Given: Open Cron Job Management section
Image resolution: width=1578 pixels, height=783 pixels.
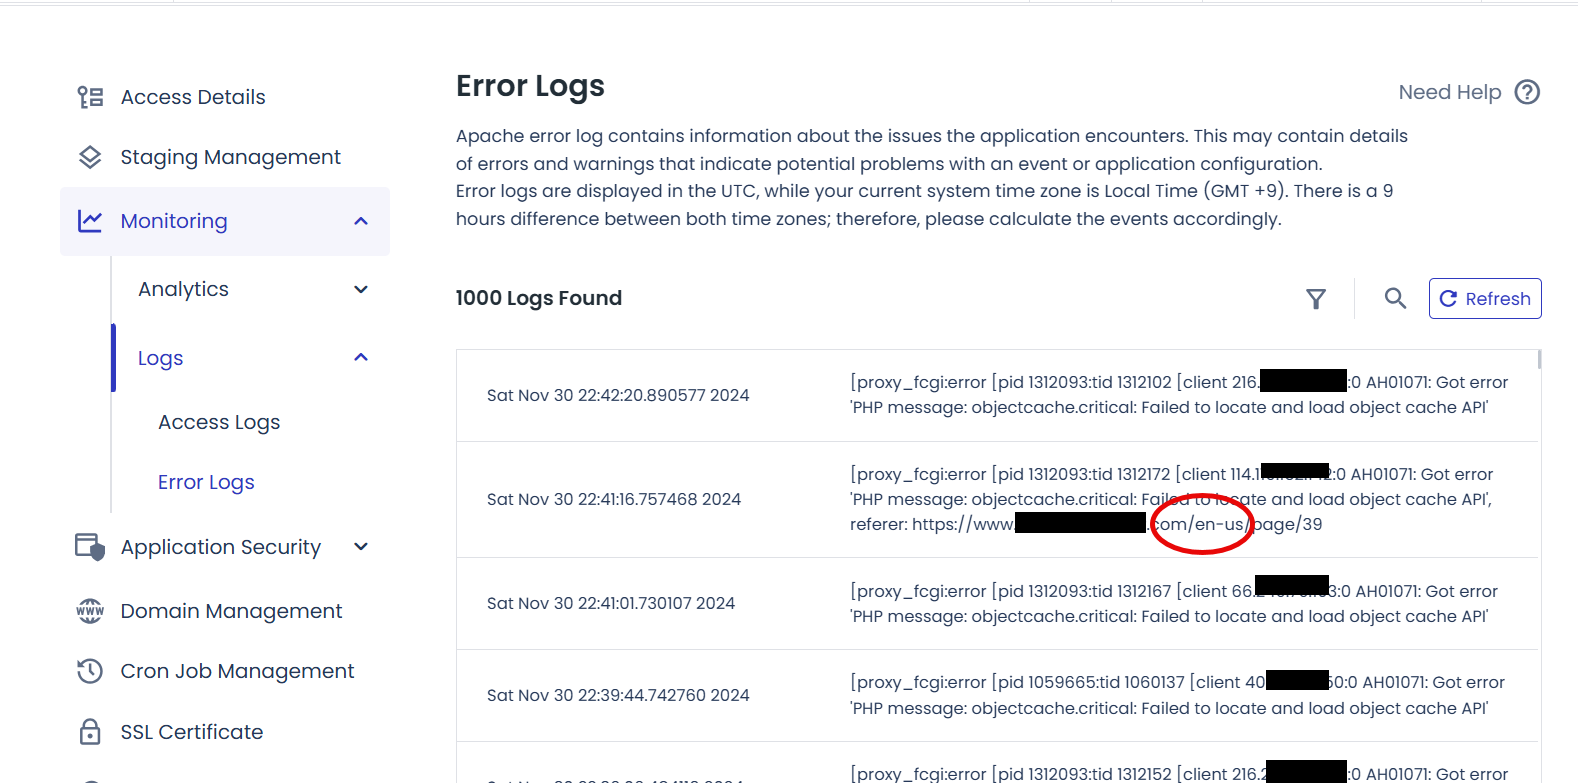Looking at the screenshot, I should point(237,671).
